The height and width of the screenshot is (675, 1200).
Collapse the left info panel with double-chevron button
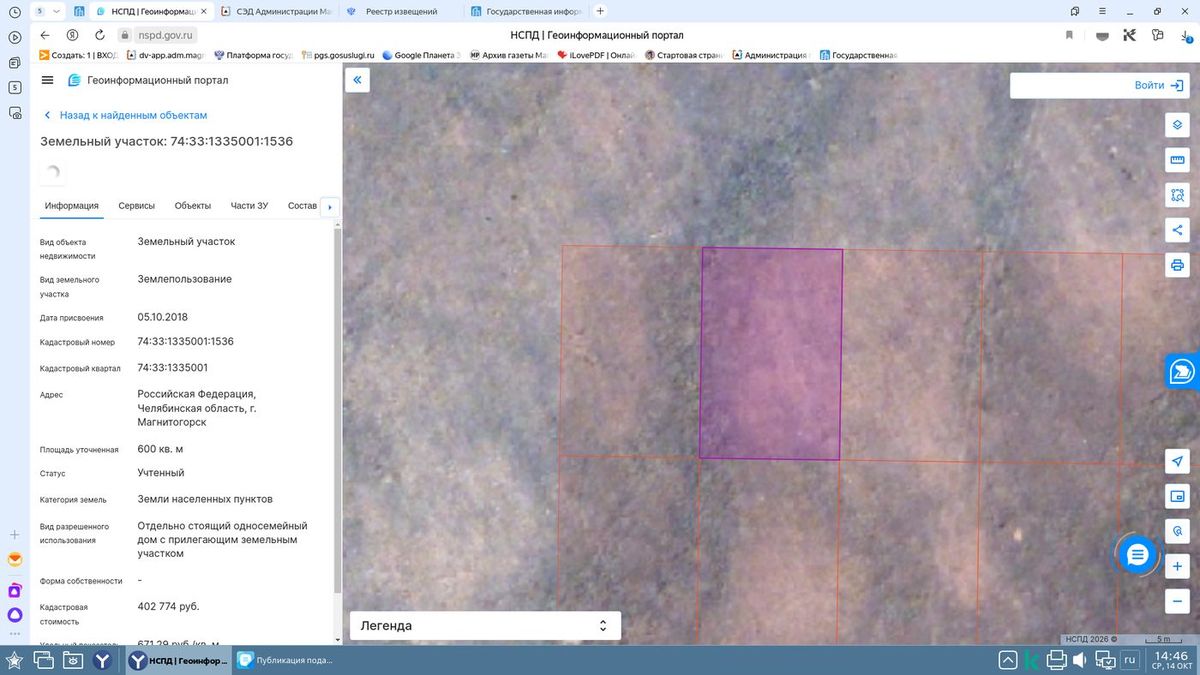pyautogui.click(x=357, y=79)
